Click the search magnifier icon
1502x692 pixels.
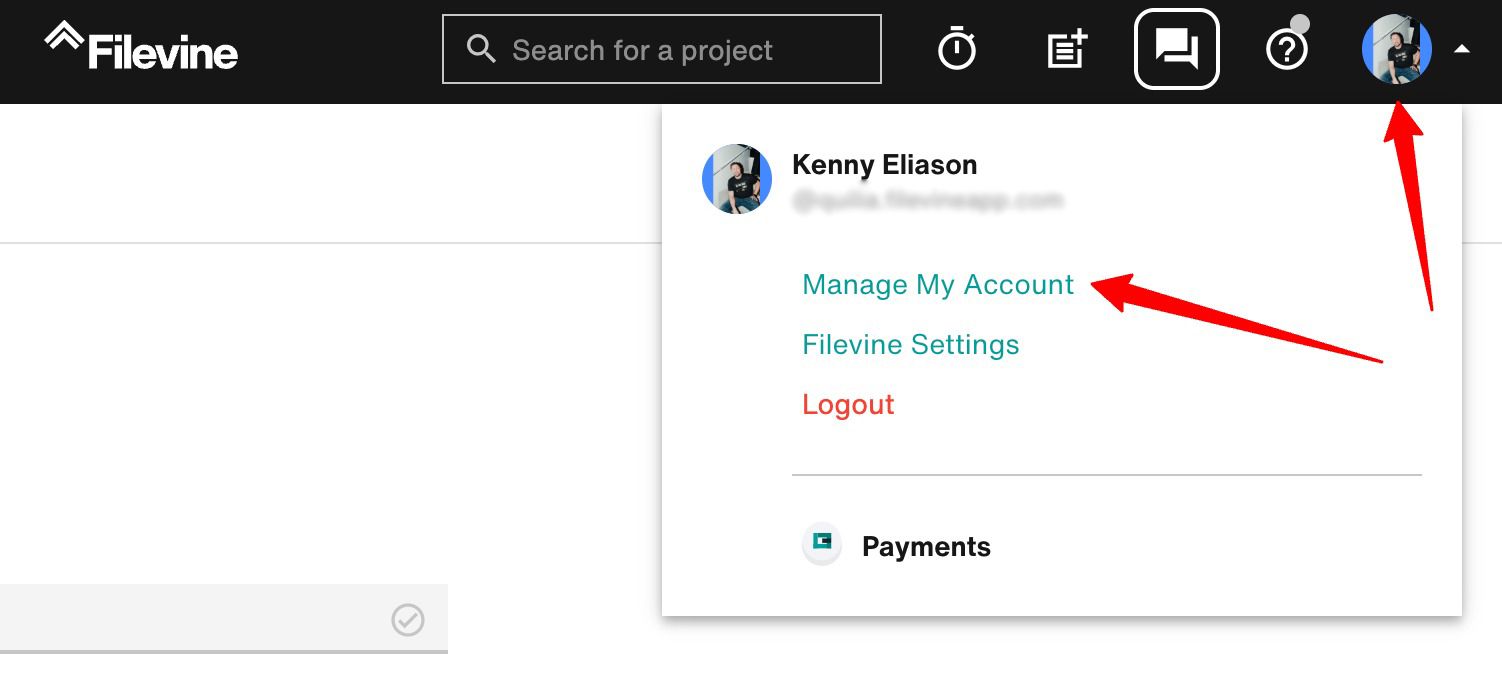tap(481, 47)
